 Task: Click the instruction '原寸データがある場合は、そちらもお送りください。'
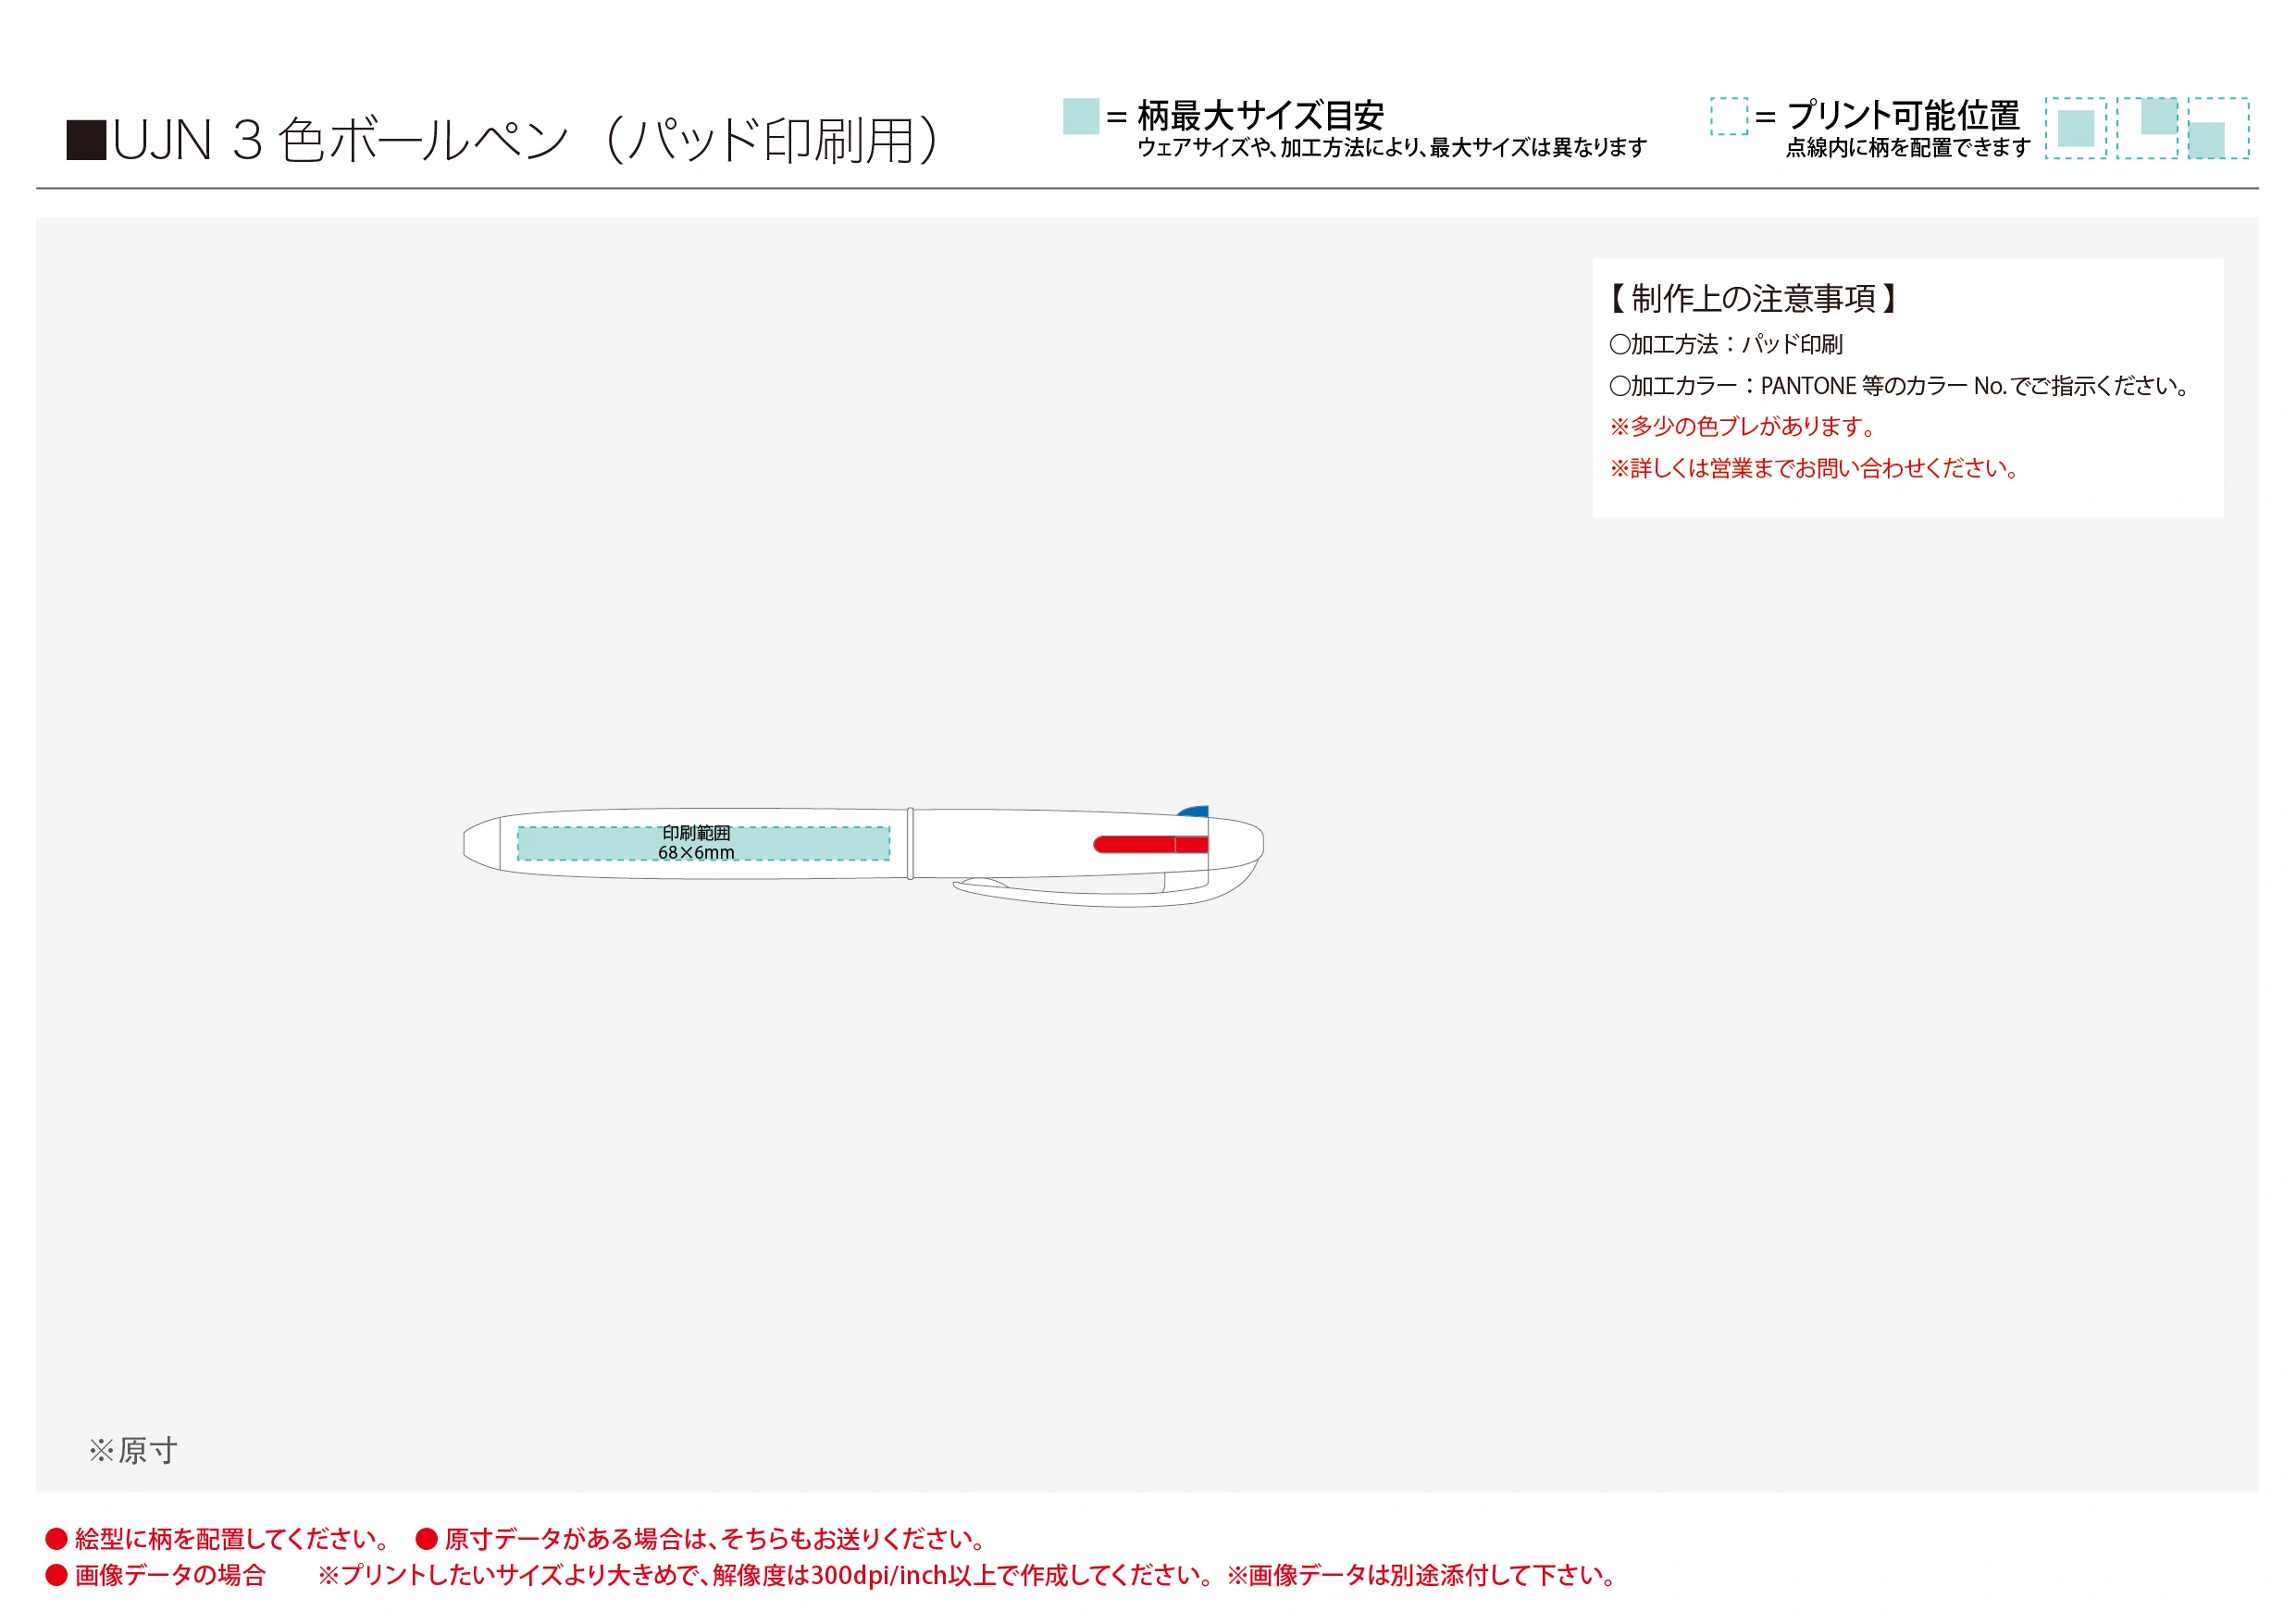pos(717,1539)
